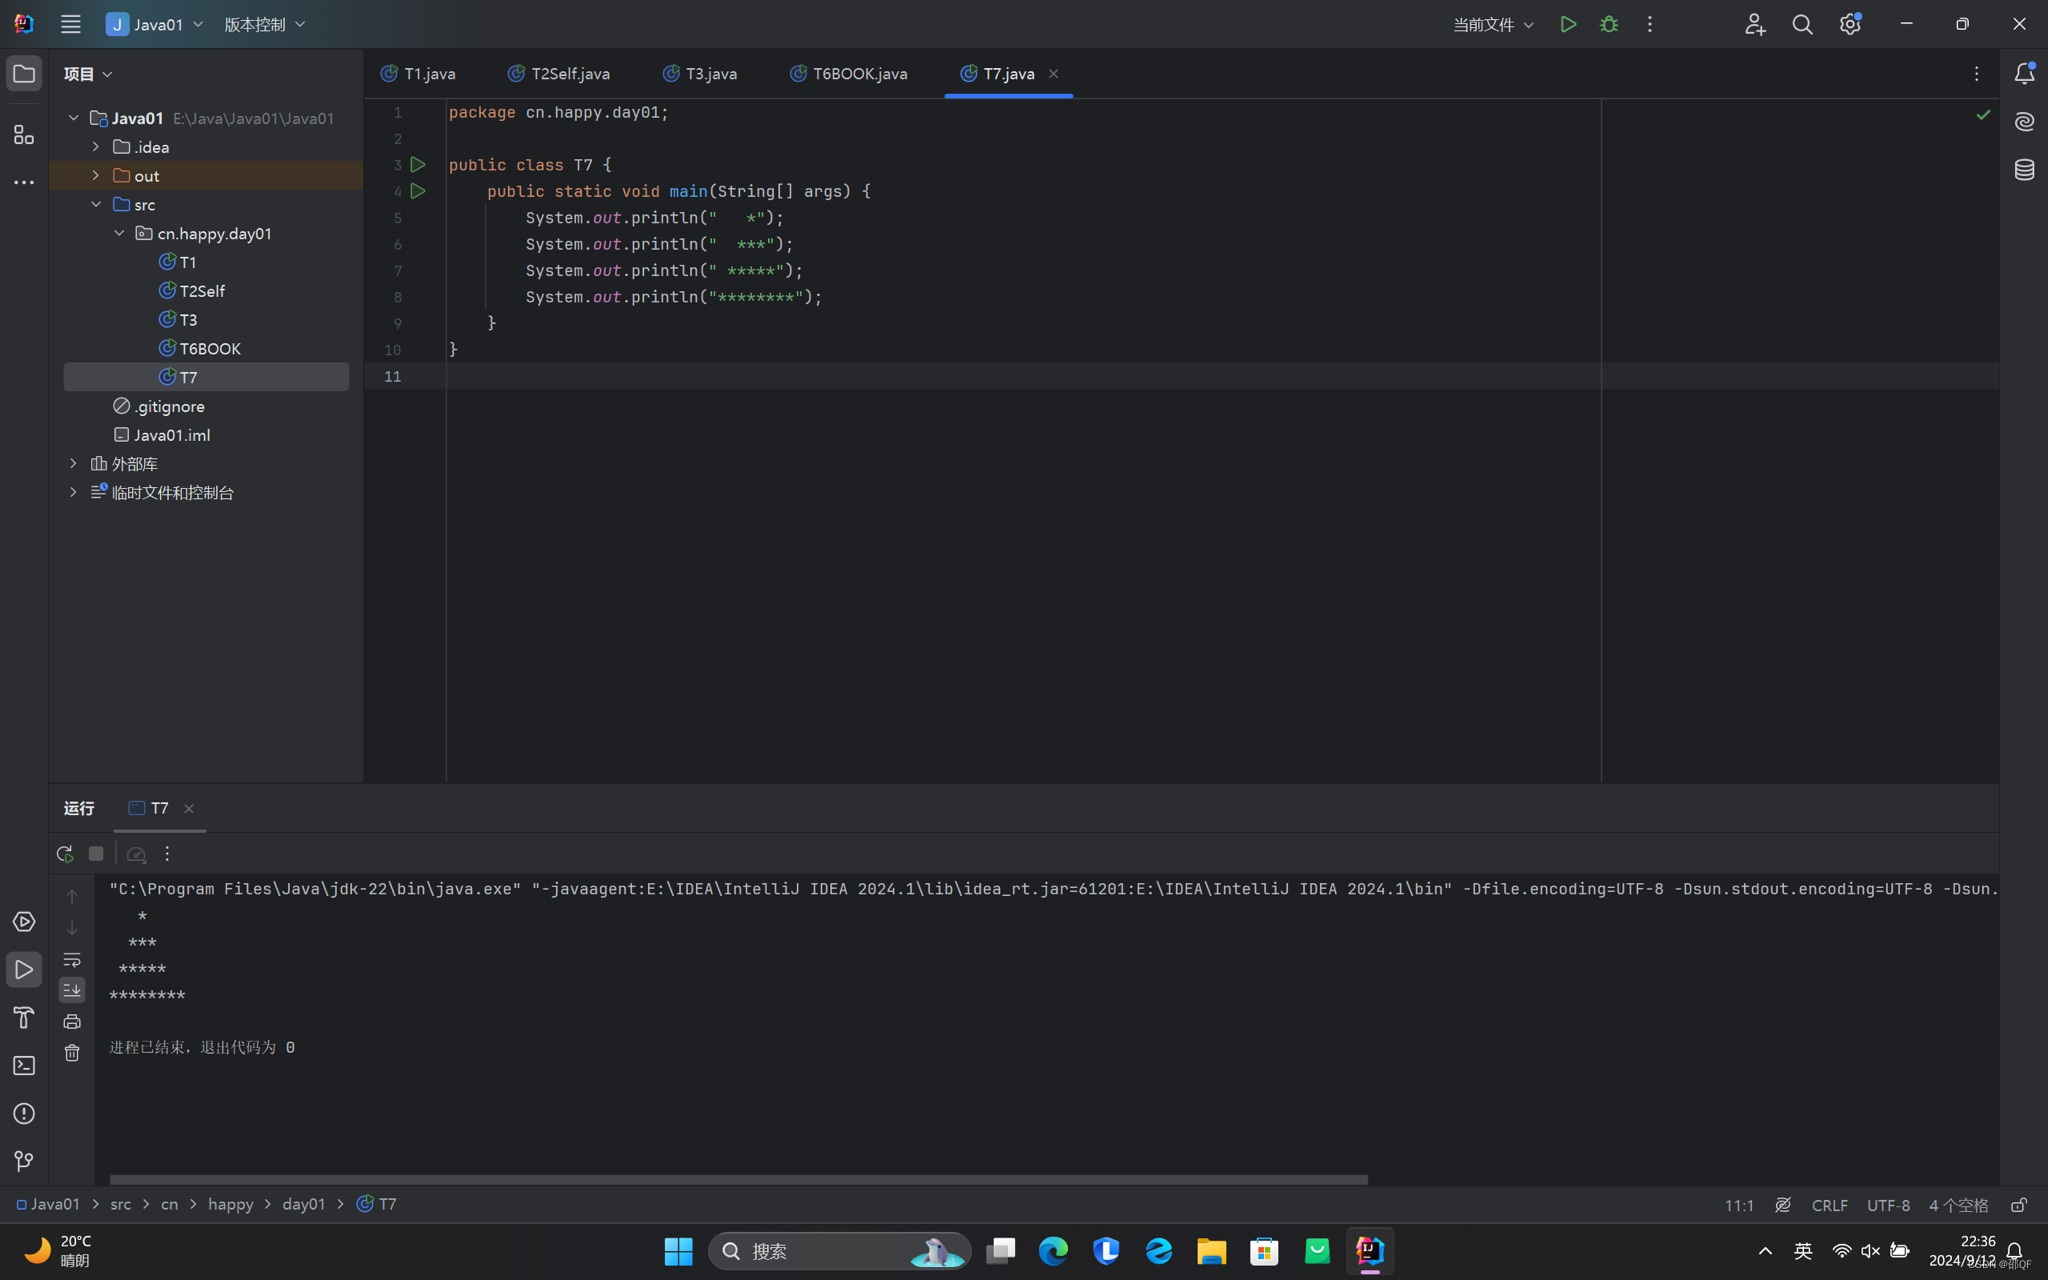Open the Java01 project dropdown
Image resolution: width=2048 pixels, height=1280 pixels.
click(x=155, y=24)
